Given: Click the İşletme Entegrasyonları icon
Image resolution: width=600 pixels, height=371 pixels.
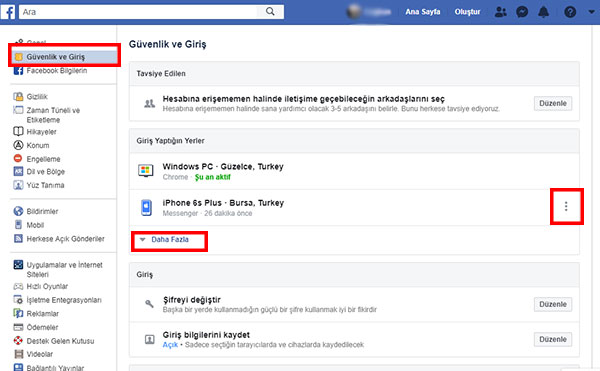Looking at the screenshot, I should click(x=18, y=299).
